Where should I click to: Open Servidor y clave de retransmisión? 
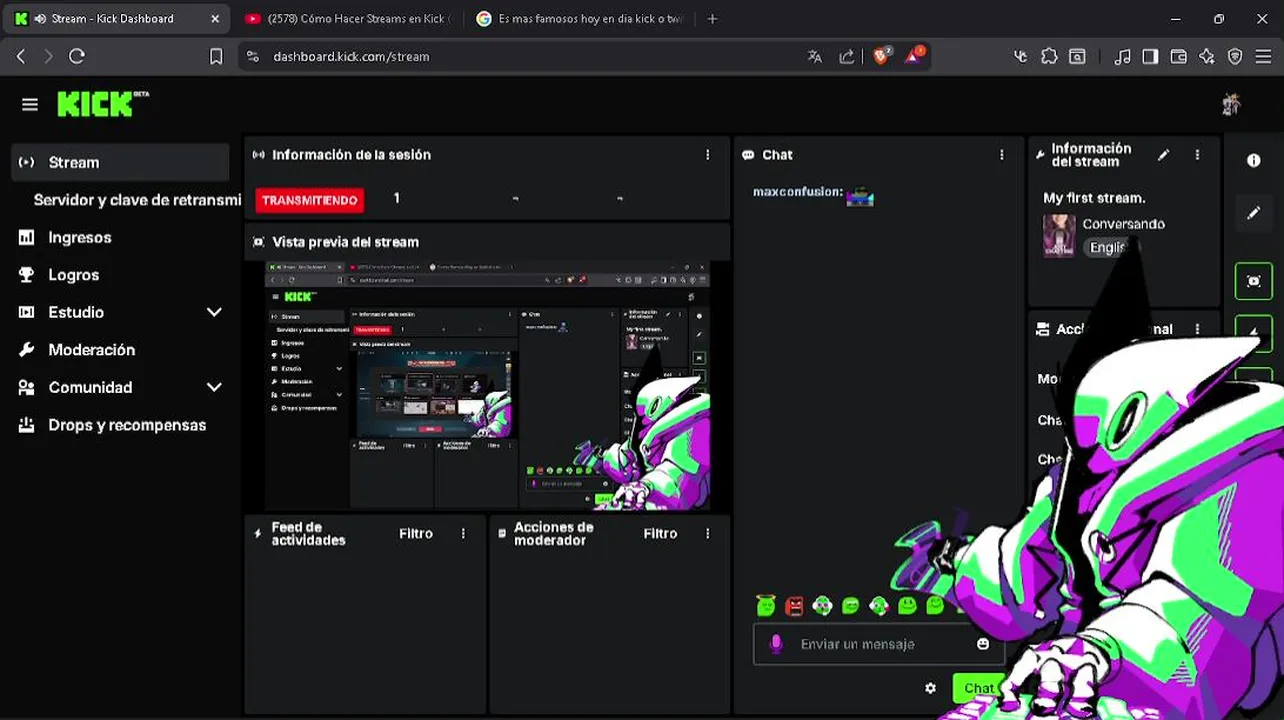(137, 200)
